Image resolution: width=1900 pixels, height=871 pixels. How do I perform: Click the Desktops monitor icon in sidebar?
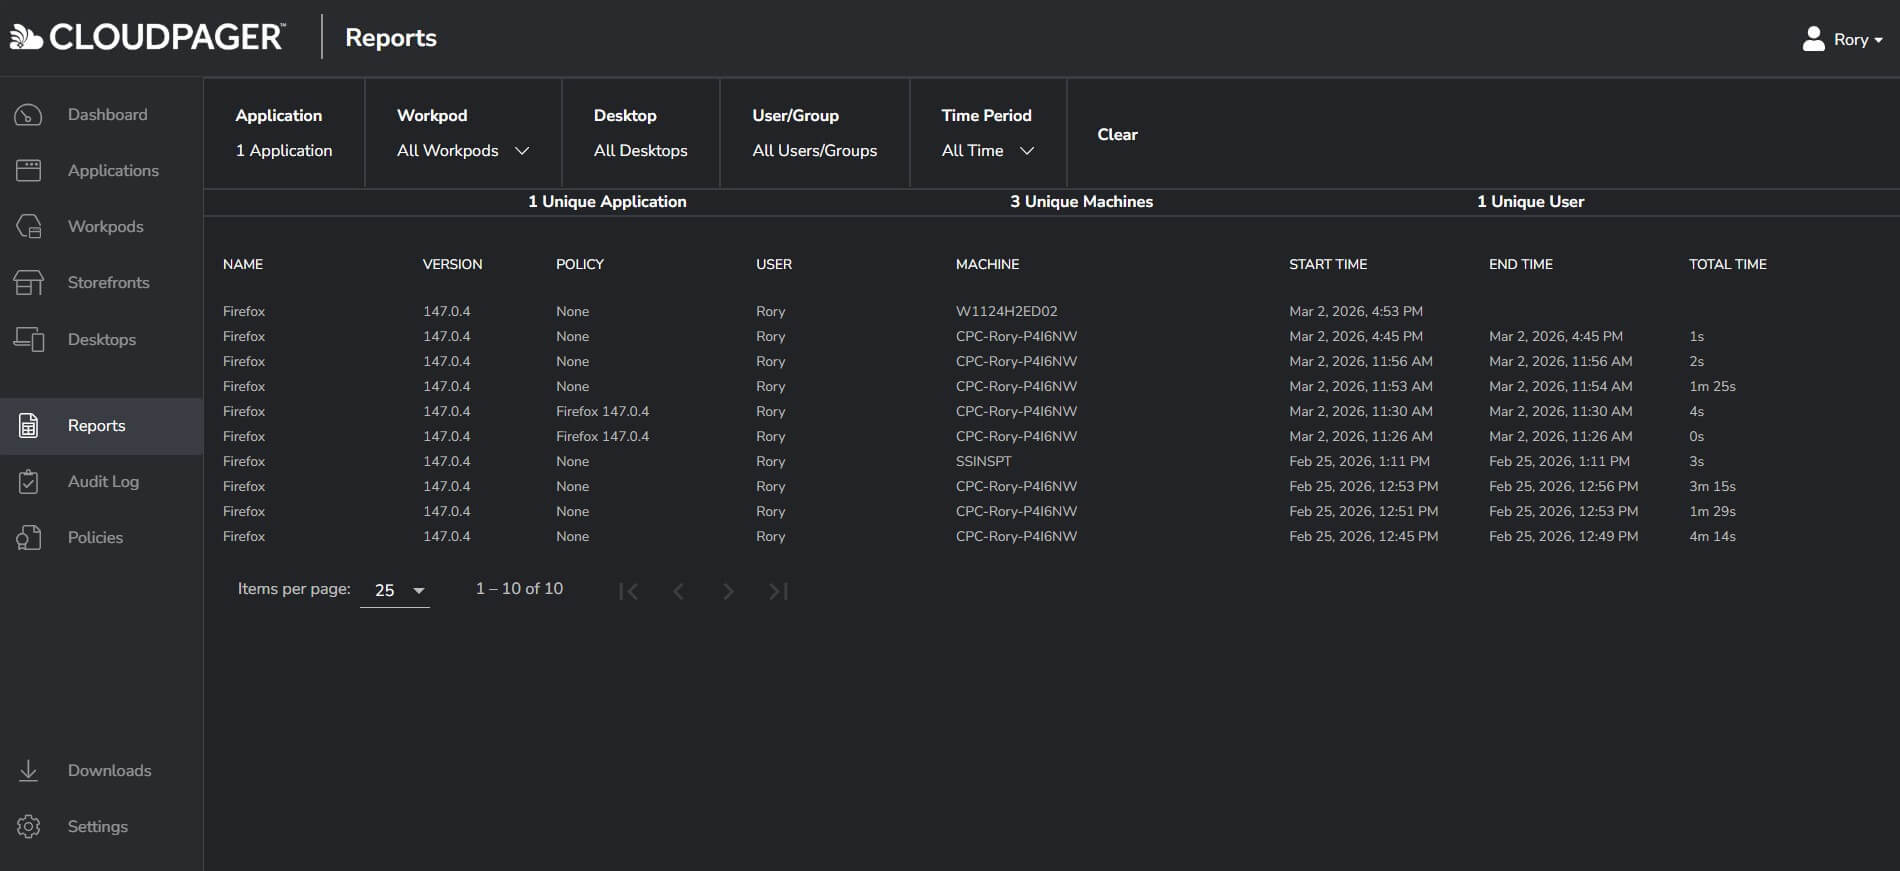pyautogui.click(x=28, y=339)
